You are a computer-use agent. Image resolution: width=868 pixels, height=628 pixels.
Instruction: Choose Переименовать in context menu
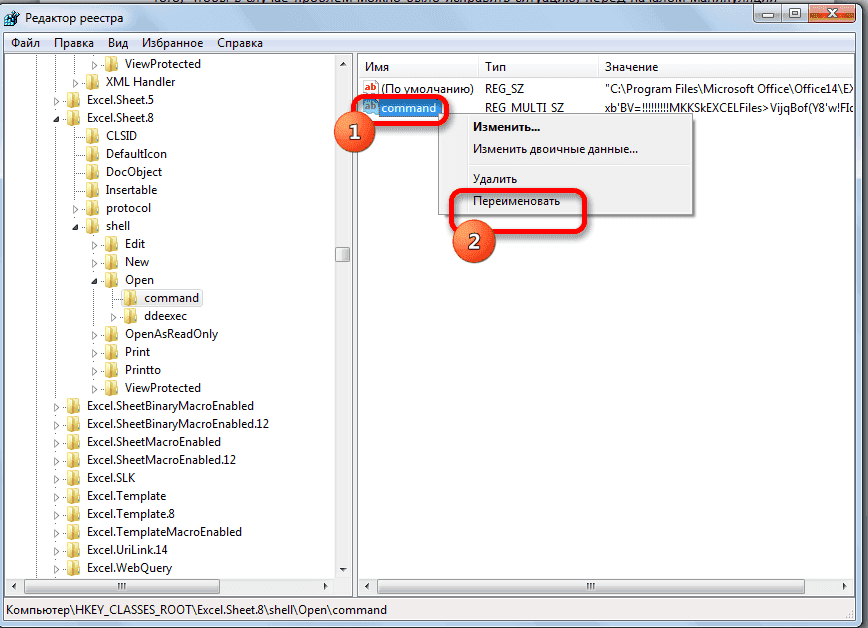pyautogui.click(x=565, y=202)
